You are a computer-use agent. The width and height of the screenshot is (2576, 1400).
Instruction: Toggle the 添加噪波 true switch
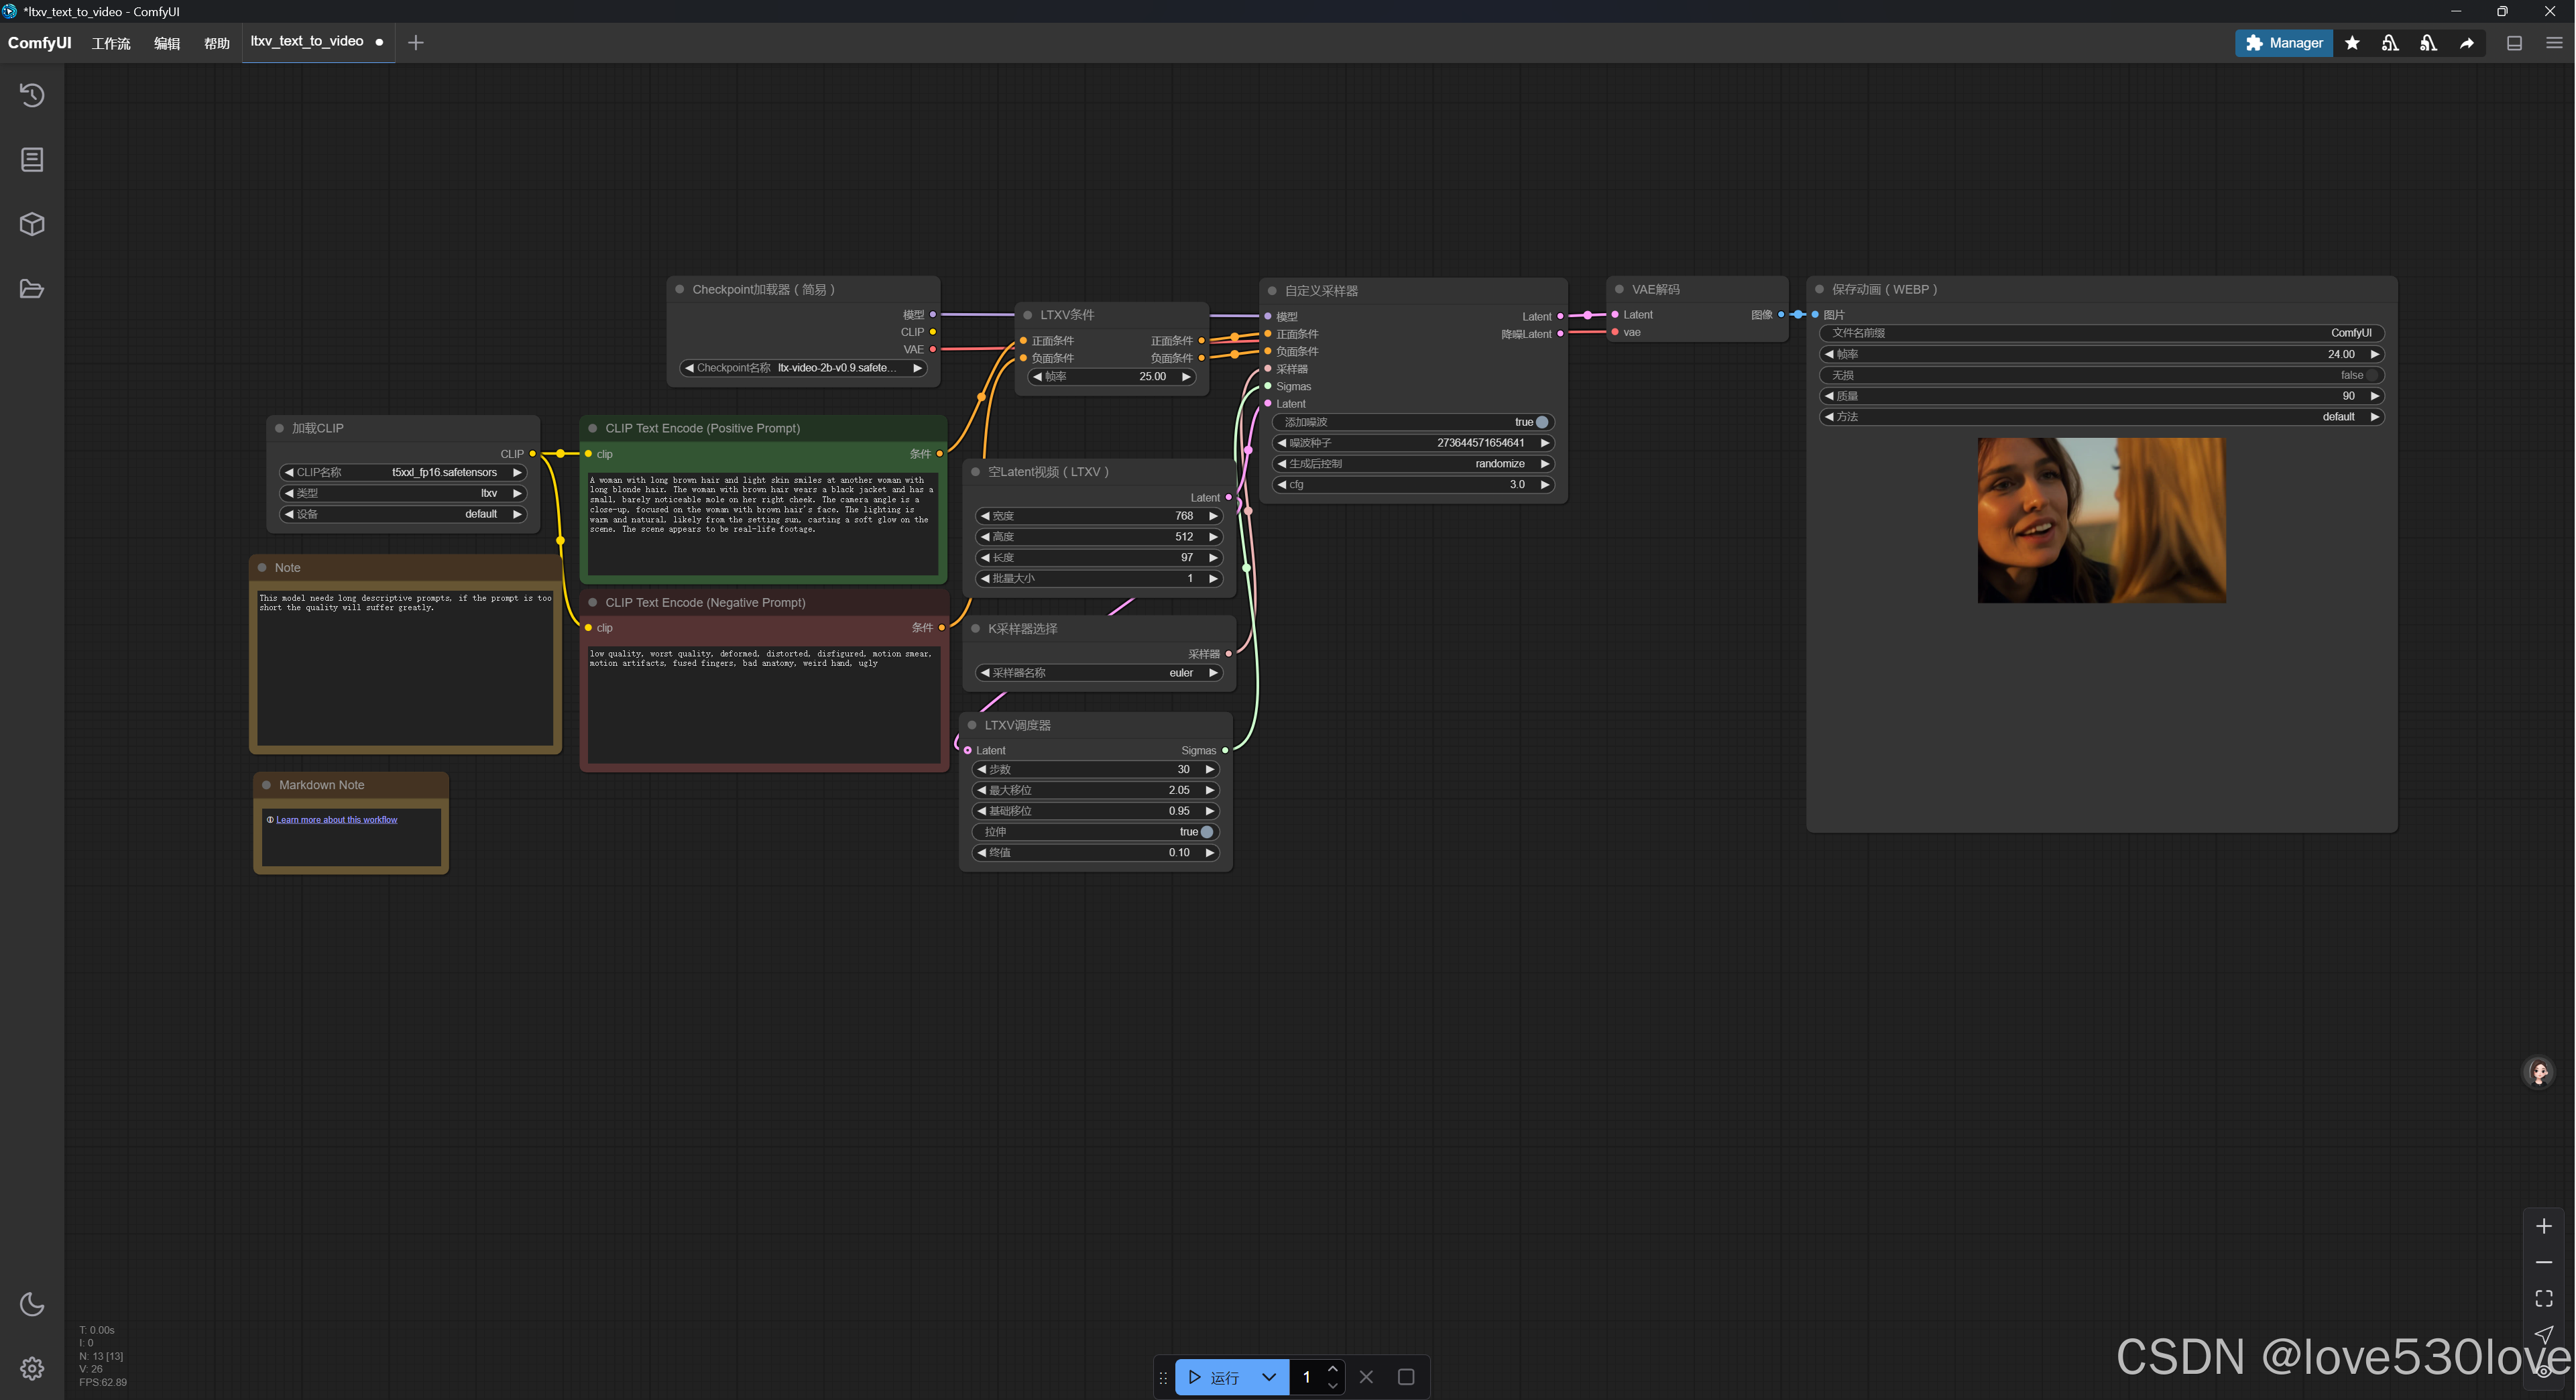1541,422
